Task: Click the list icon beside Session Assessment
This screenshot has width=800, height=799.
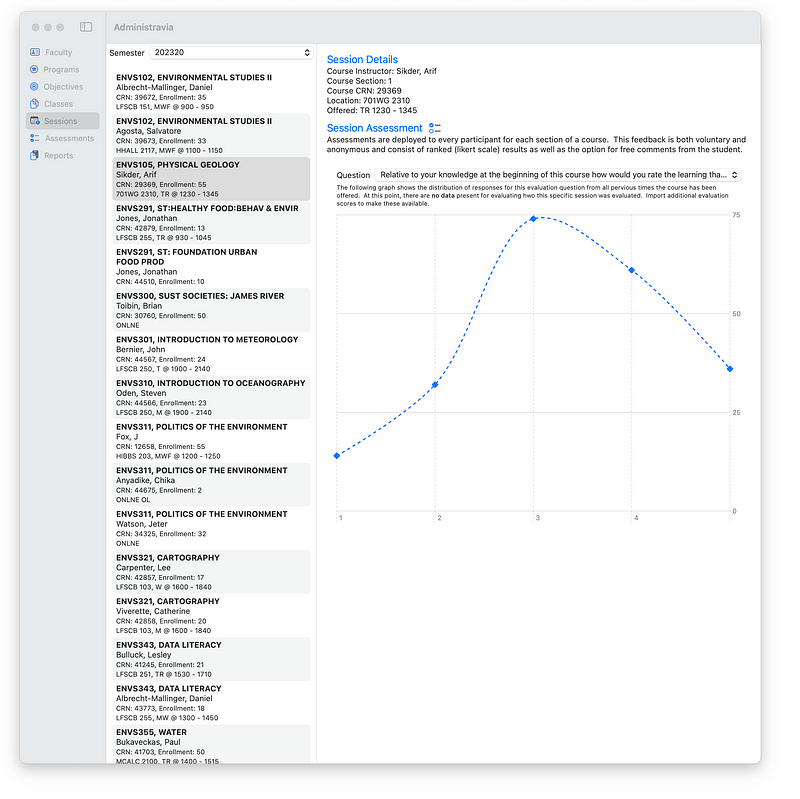Action: click(x=435, y=128)
